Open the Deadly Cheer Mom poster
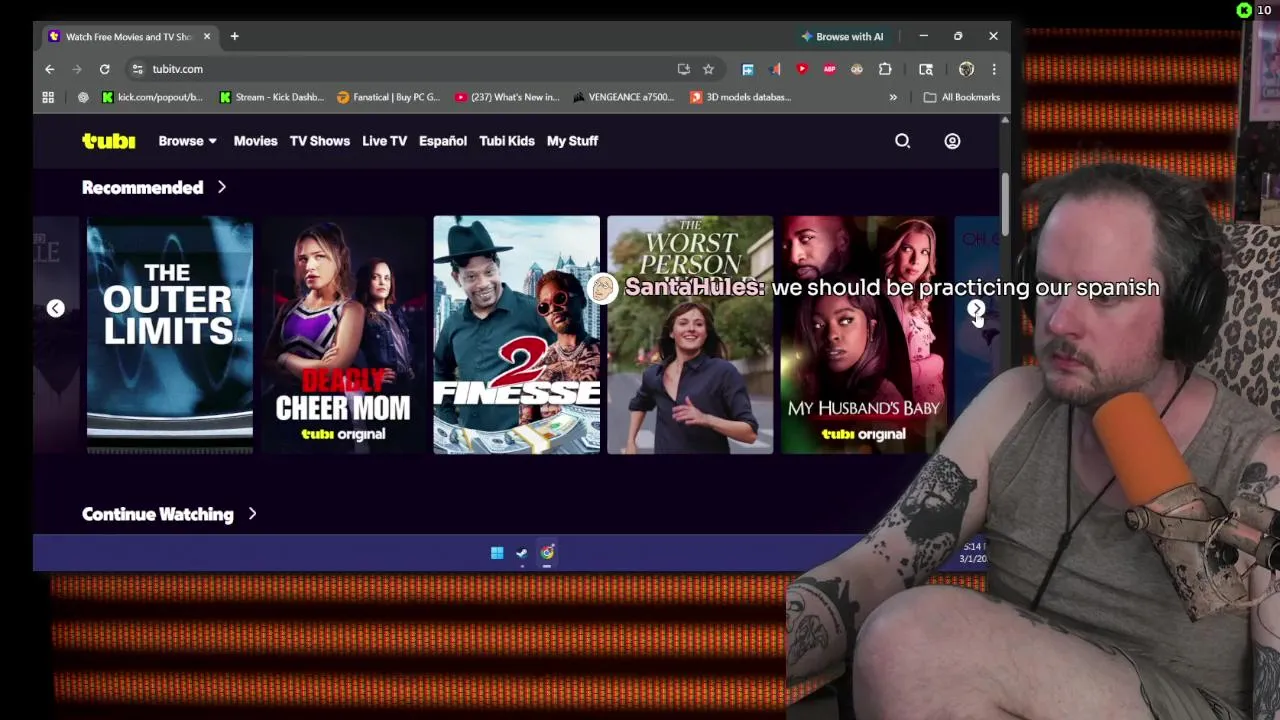 click(343, 335)
